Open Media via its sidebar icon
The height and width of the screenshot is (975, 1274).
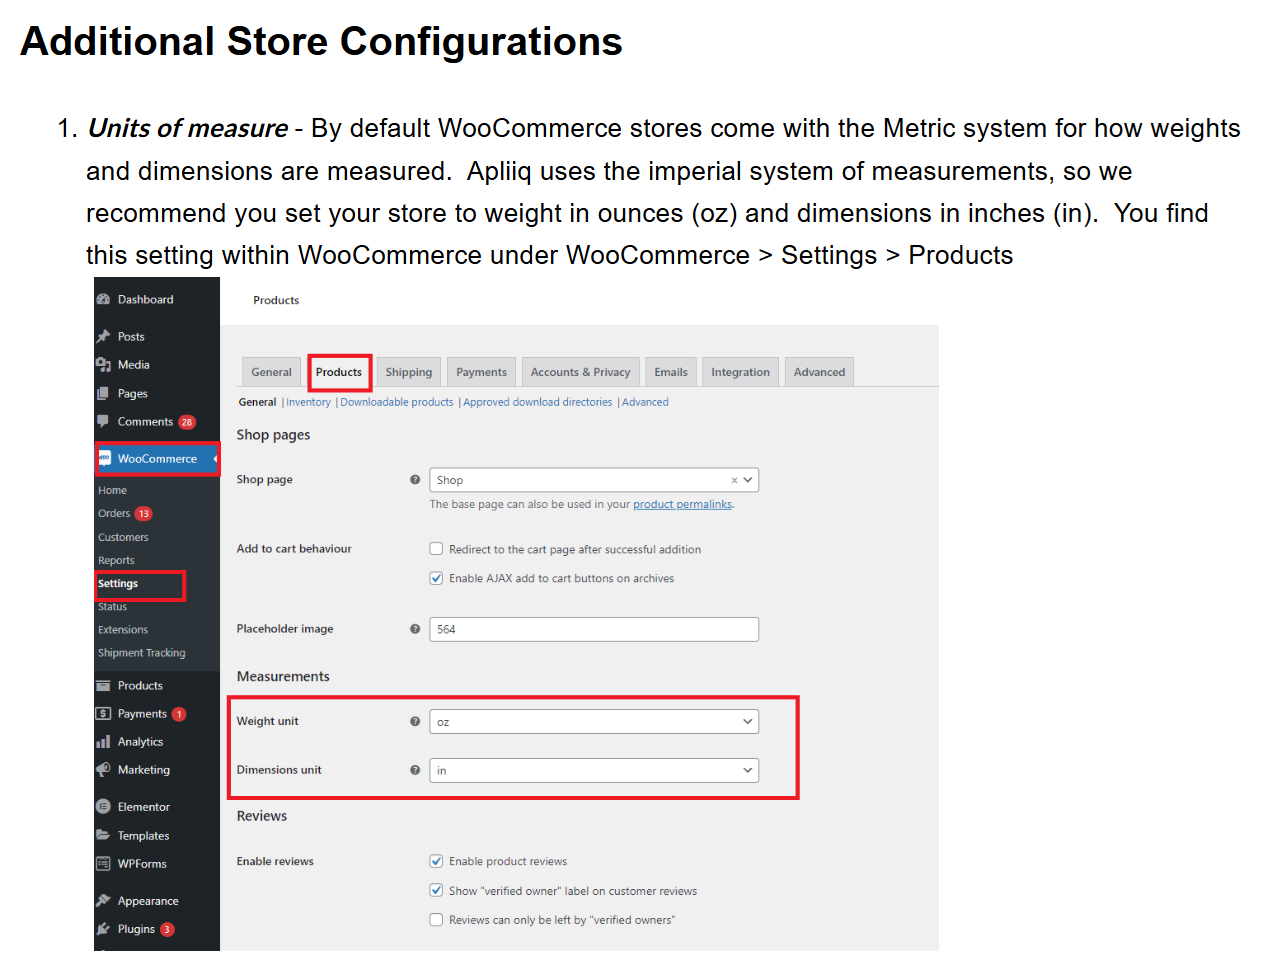click(103, 365)
